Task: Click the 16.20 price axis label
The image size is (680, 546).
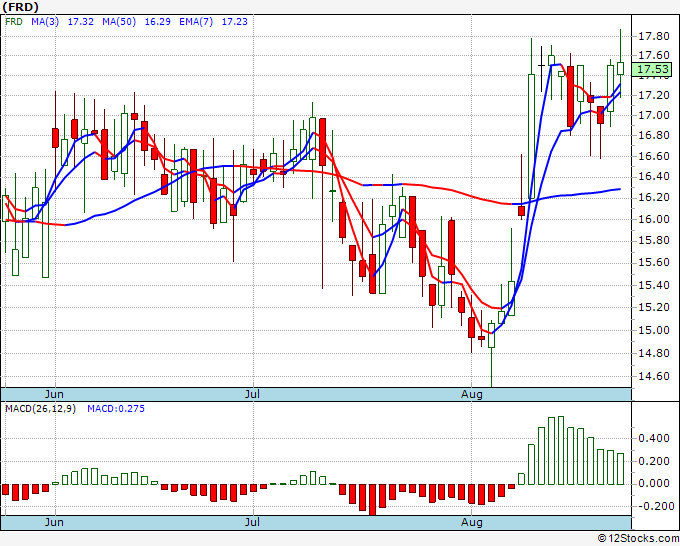Action: [x=654, y=198]
